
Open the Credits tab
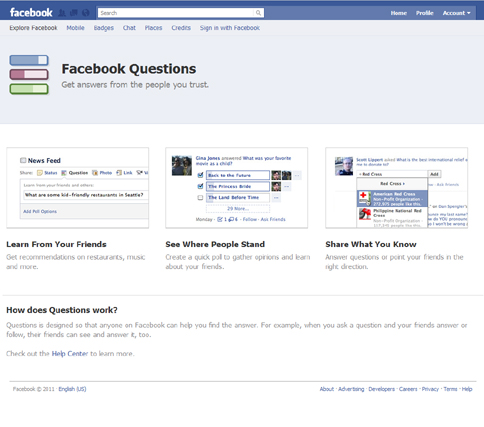click(181, 28)
